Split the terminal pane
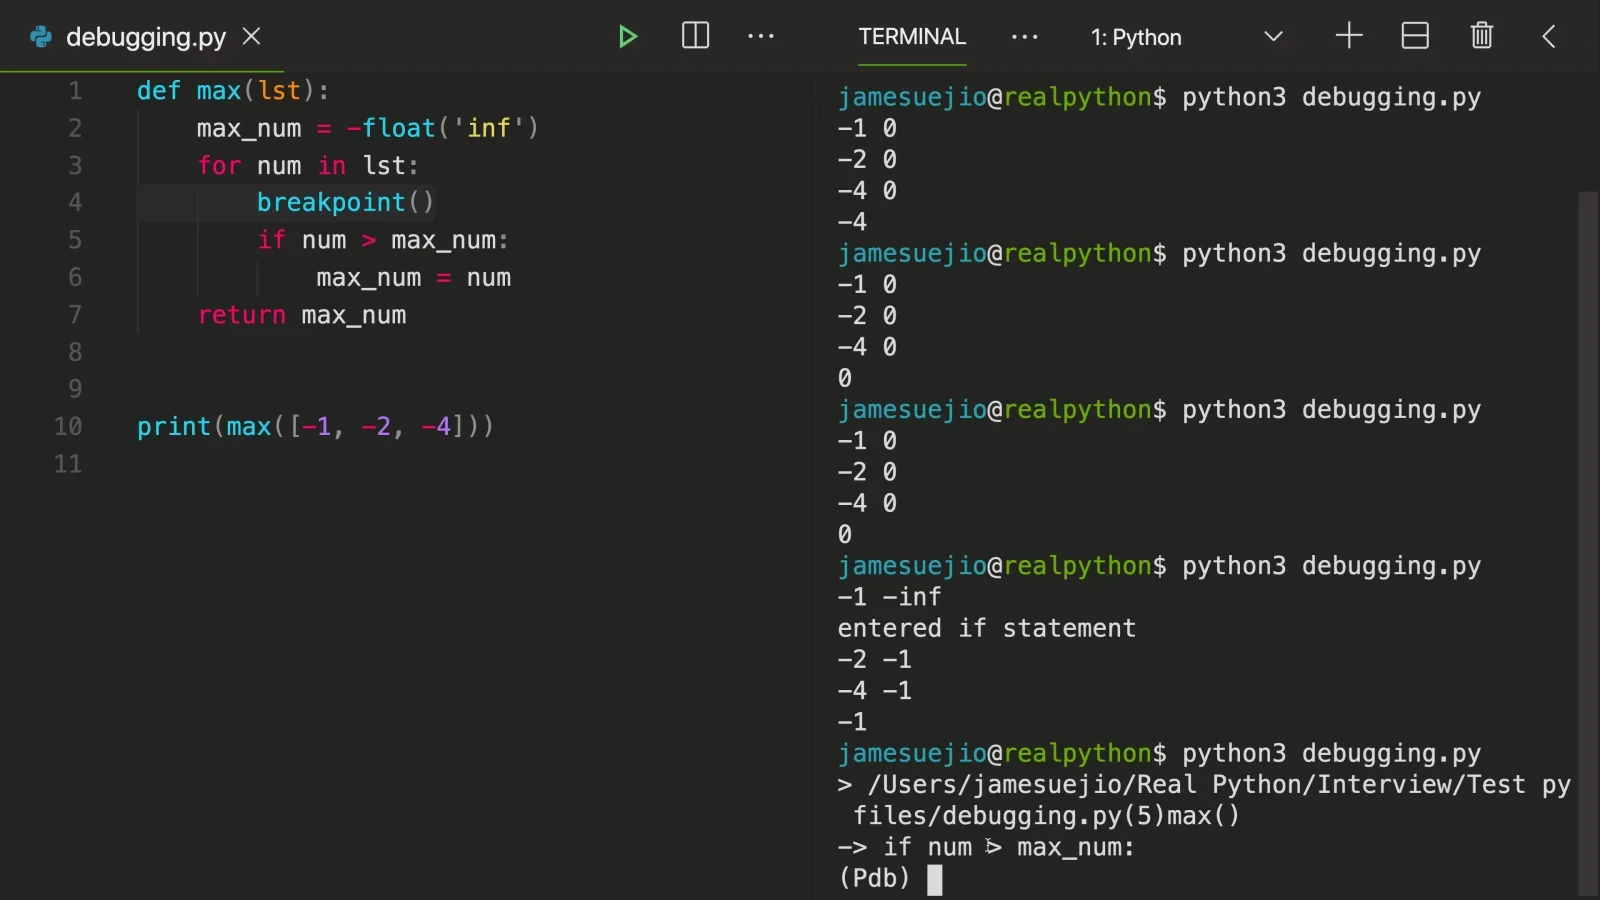Image resolution: width=1600 pixels, height=900 pixels. (x=1415, y=36)
